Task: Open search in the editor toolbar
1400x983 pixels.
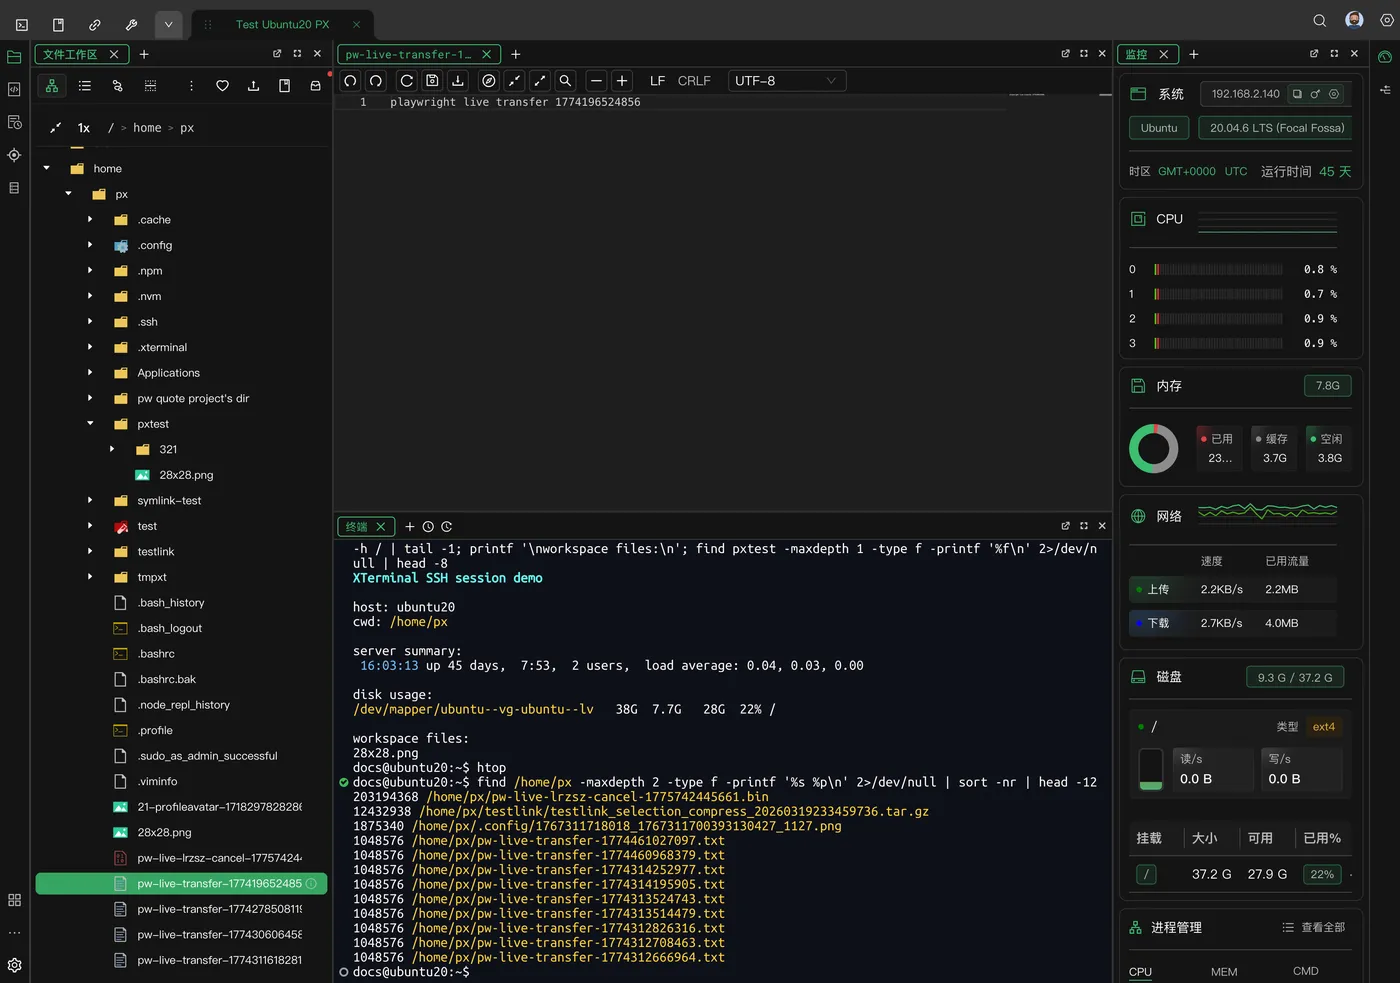Action: tap(565, 81)
